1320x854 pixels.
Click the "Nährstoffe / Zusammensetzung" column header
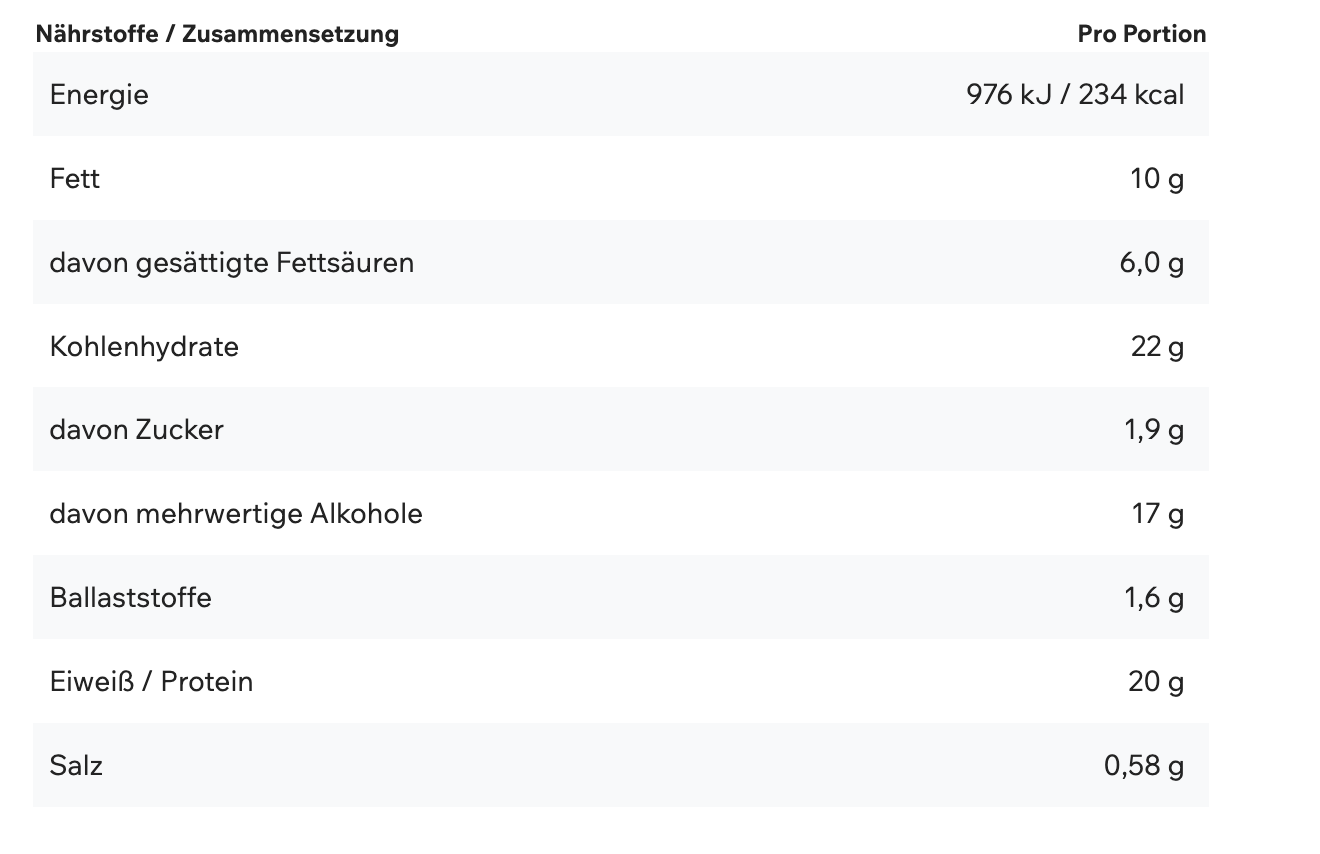(x=217, y=34)
